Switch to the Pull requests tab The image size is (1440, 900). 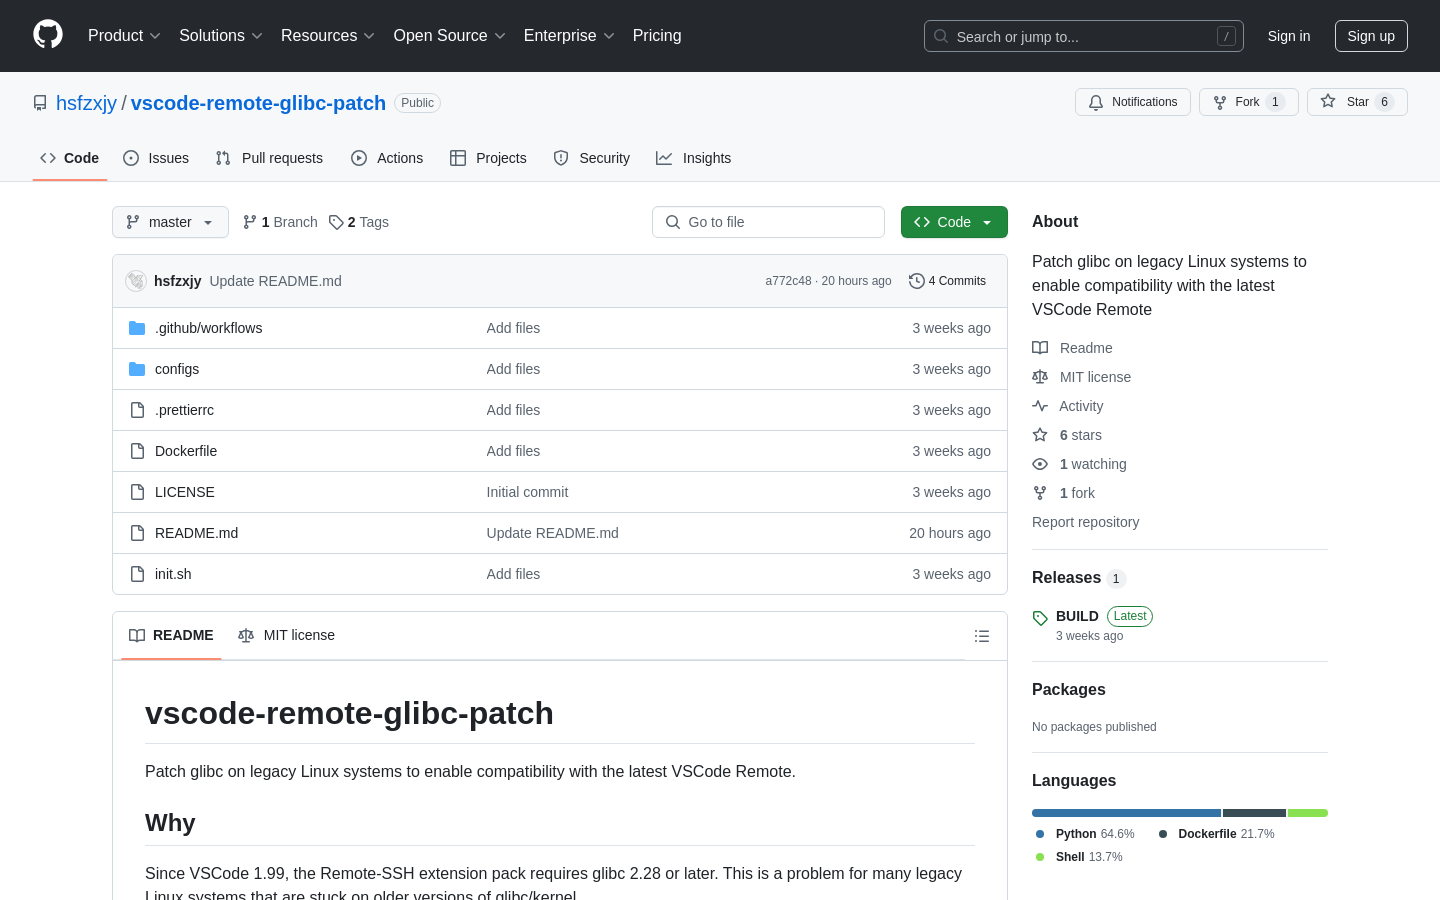269,158
